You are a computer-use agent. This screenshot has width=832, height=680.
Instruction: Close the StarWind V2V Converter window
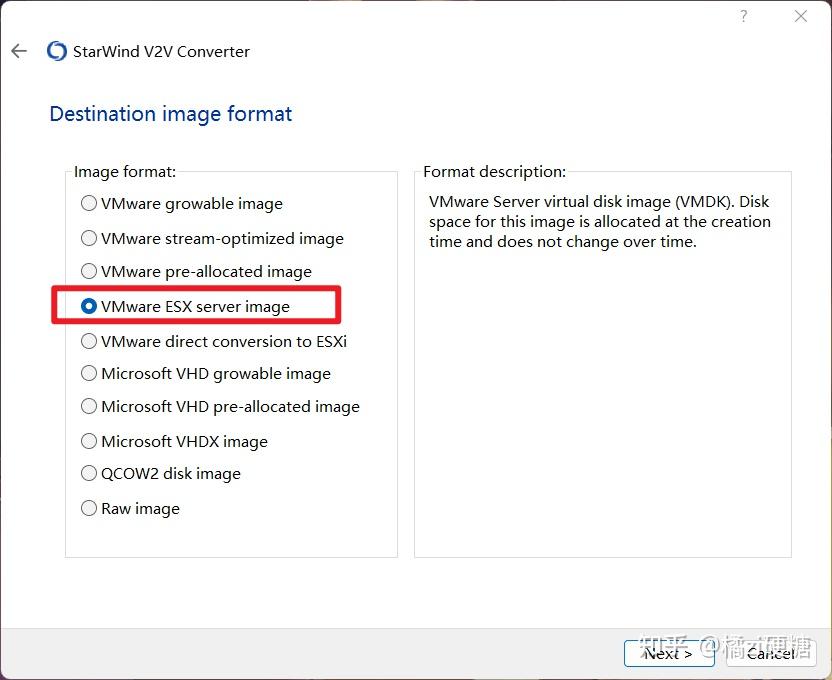tap(799, 16)
